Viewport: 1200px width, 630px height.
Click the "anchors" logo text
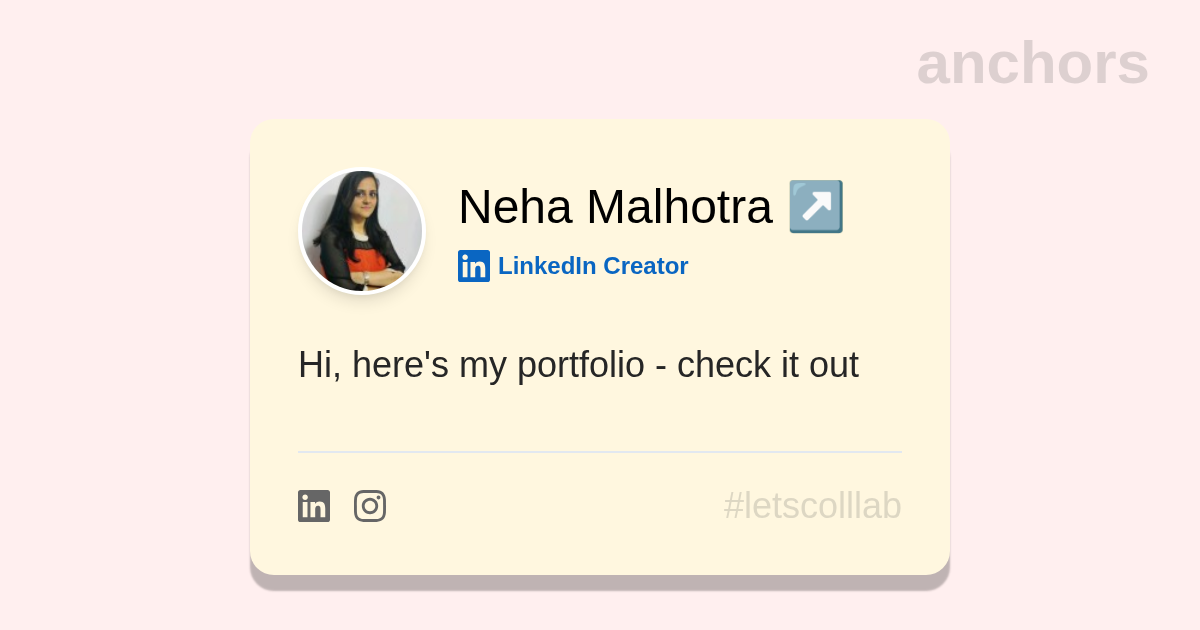point(1032,63)
